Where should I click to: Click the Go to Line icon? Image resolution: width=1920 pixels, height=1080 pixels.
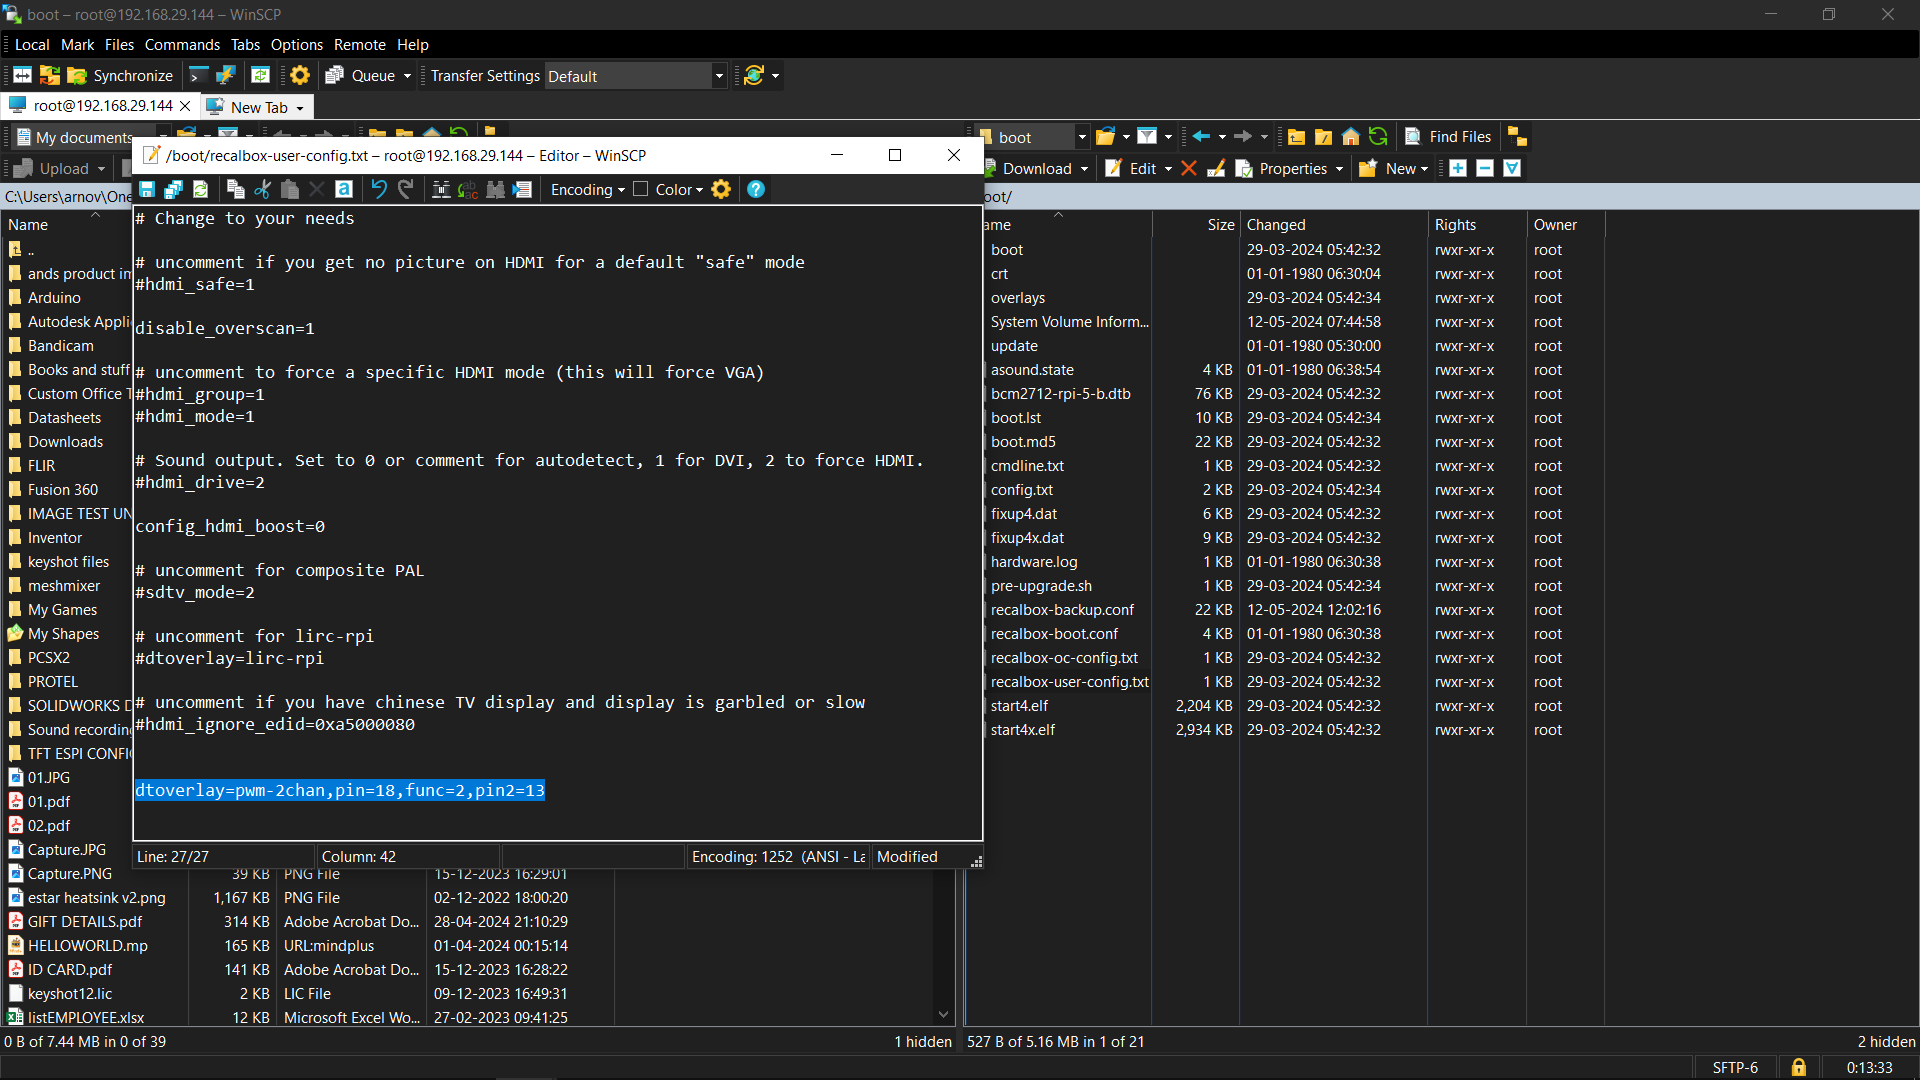click(522, 190)
